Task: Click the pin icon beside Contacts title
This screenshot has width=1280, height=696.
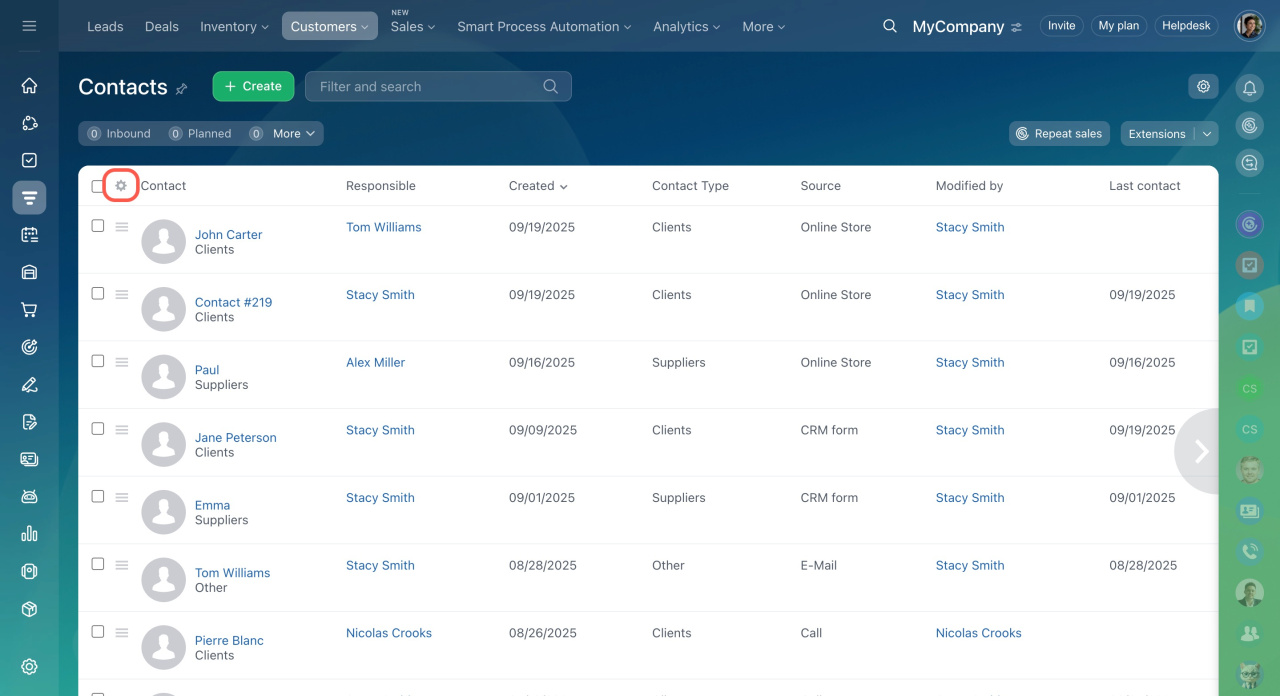Action: [x=182, y=88]
